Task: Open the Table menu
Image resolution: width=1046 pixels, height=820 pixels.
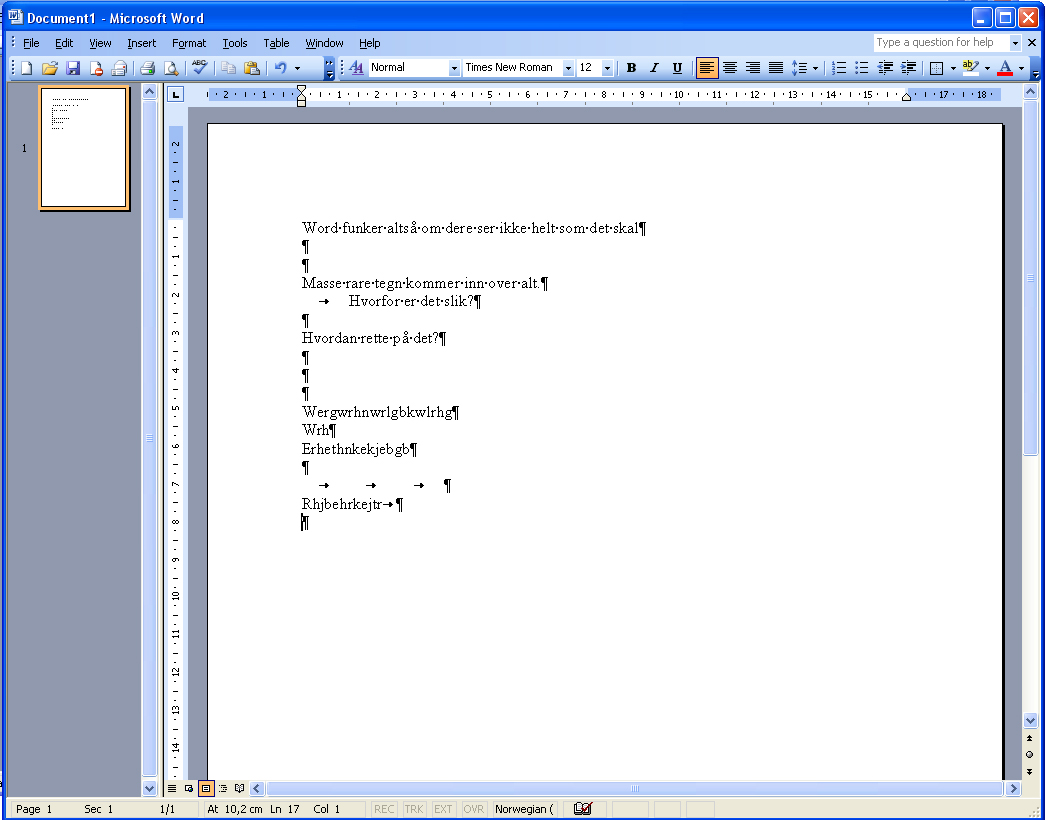Action: [276, 43]
